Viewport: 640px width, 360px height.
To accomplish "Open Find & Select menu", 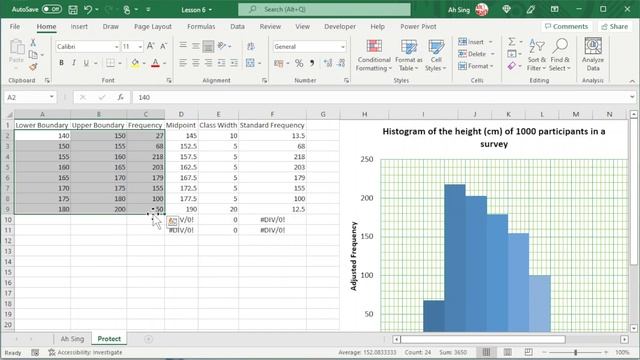I will pos(560,56).
